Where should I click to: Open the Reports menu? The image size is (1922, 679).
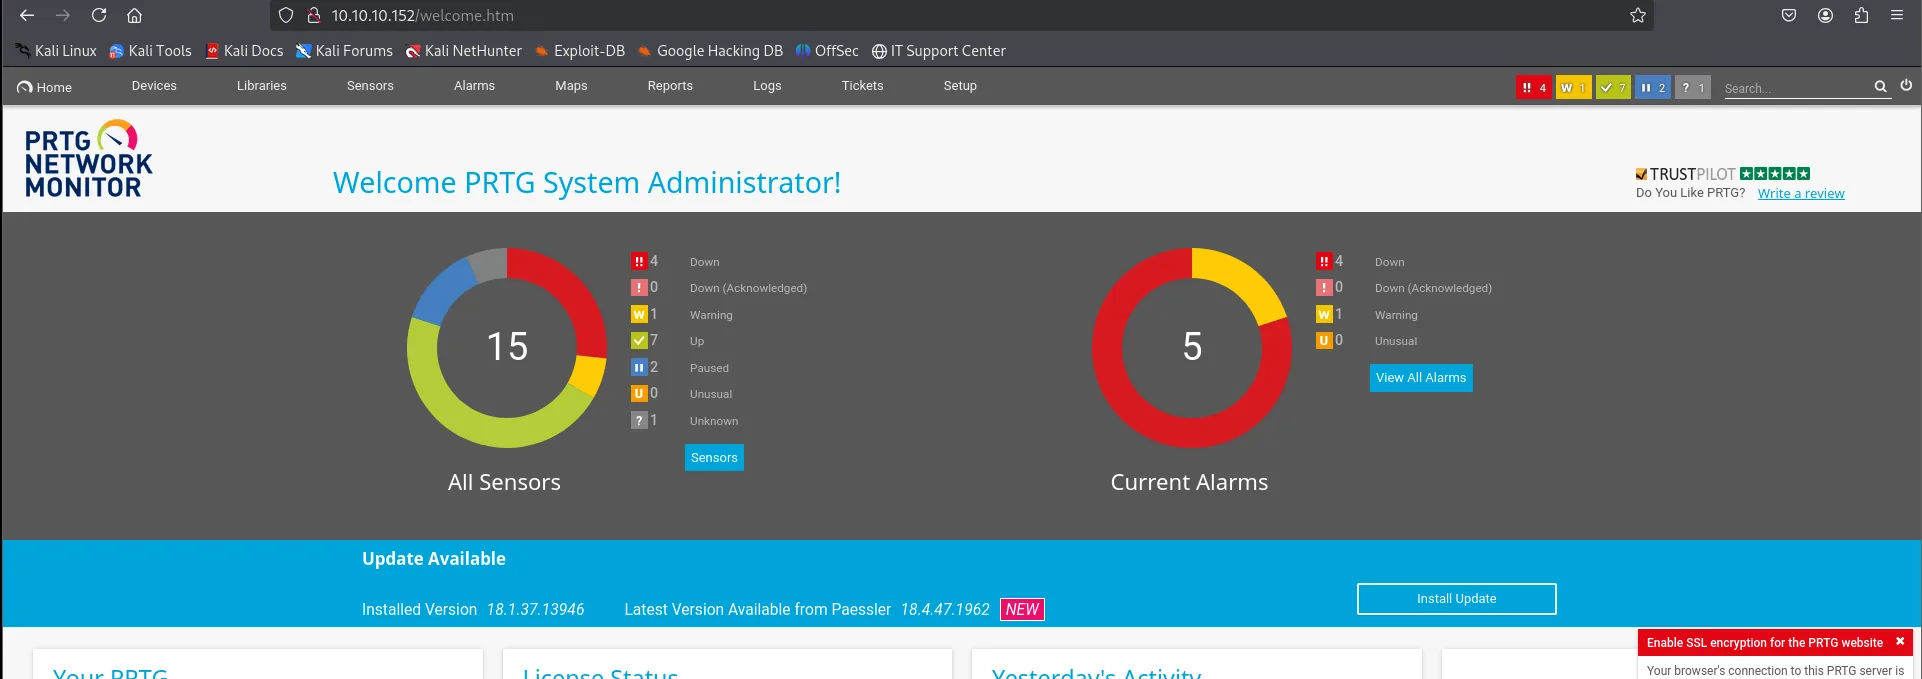(670, 86)
